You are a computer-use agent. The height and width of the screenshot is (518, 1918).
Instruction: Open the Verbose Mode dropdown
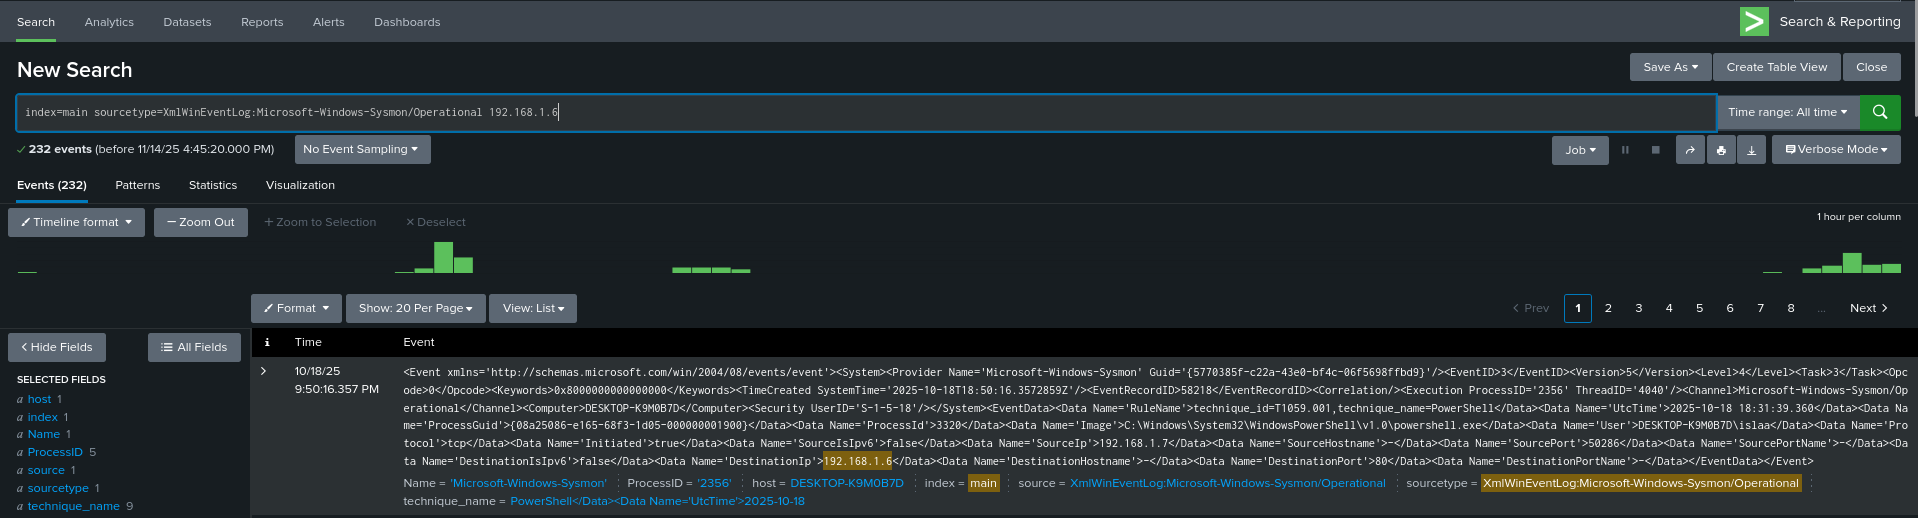pos(1836,149)
